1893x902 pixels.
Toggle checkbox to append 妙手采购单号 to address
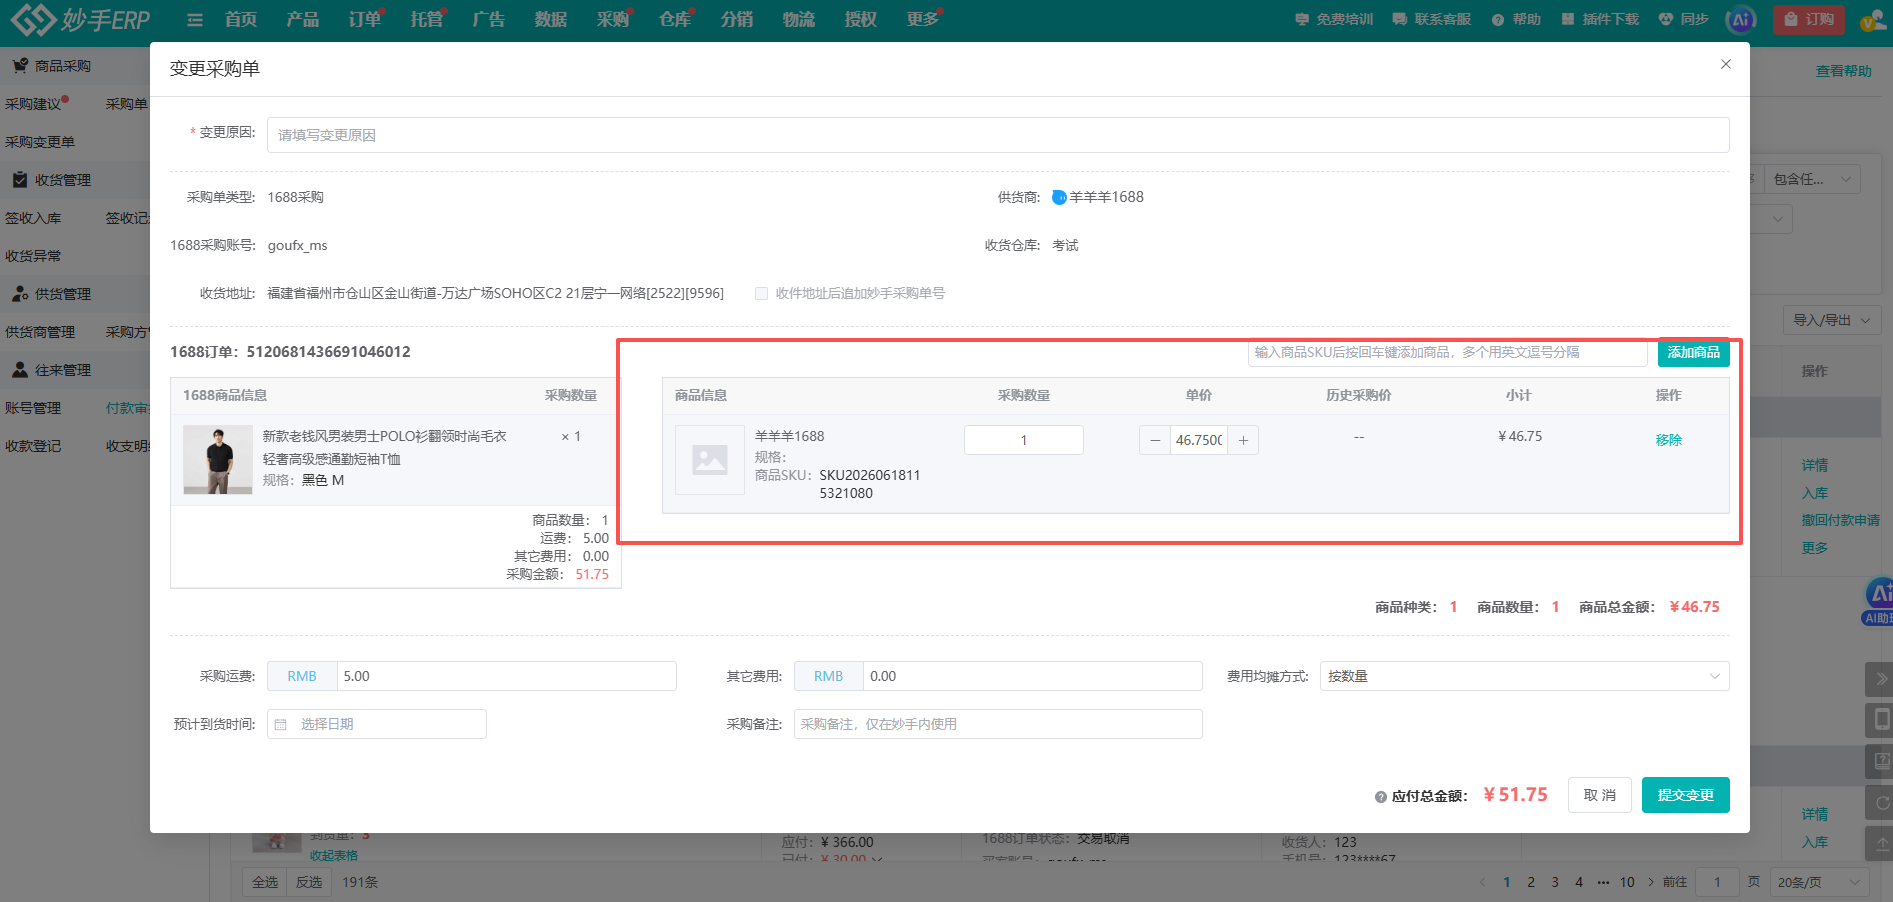click(x=762, y=293)
